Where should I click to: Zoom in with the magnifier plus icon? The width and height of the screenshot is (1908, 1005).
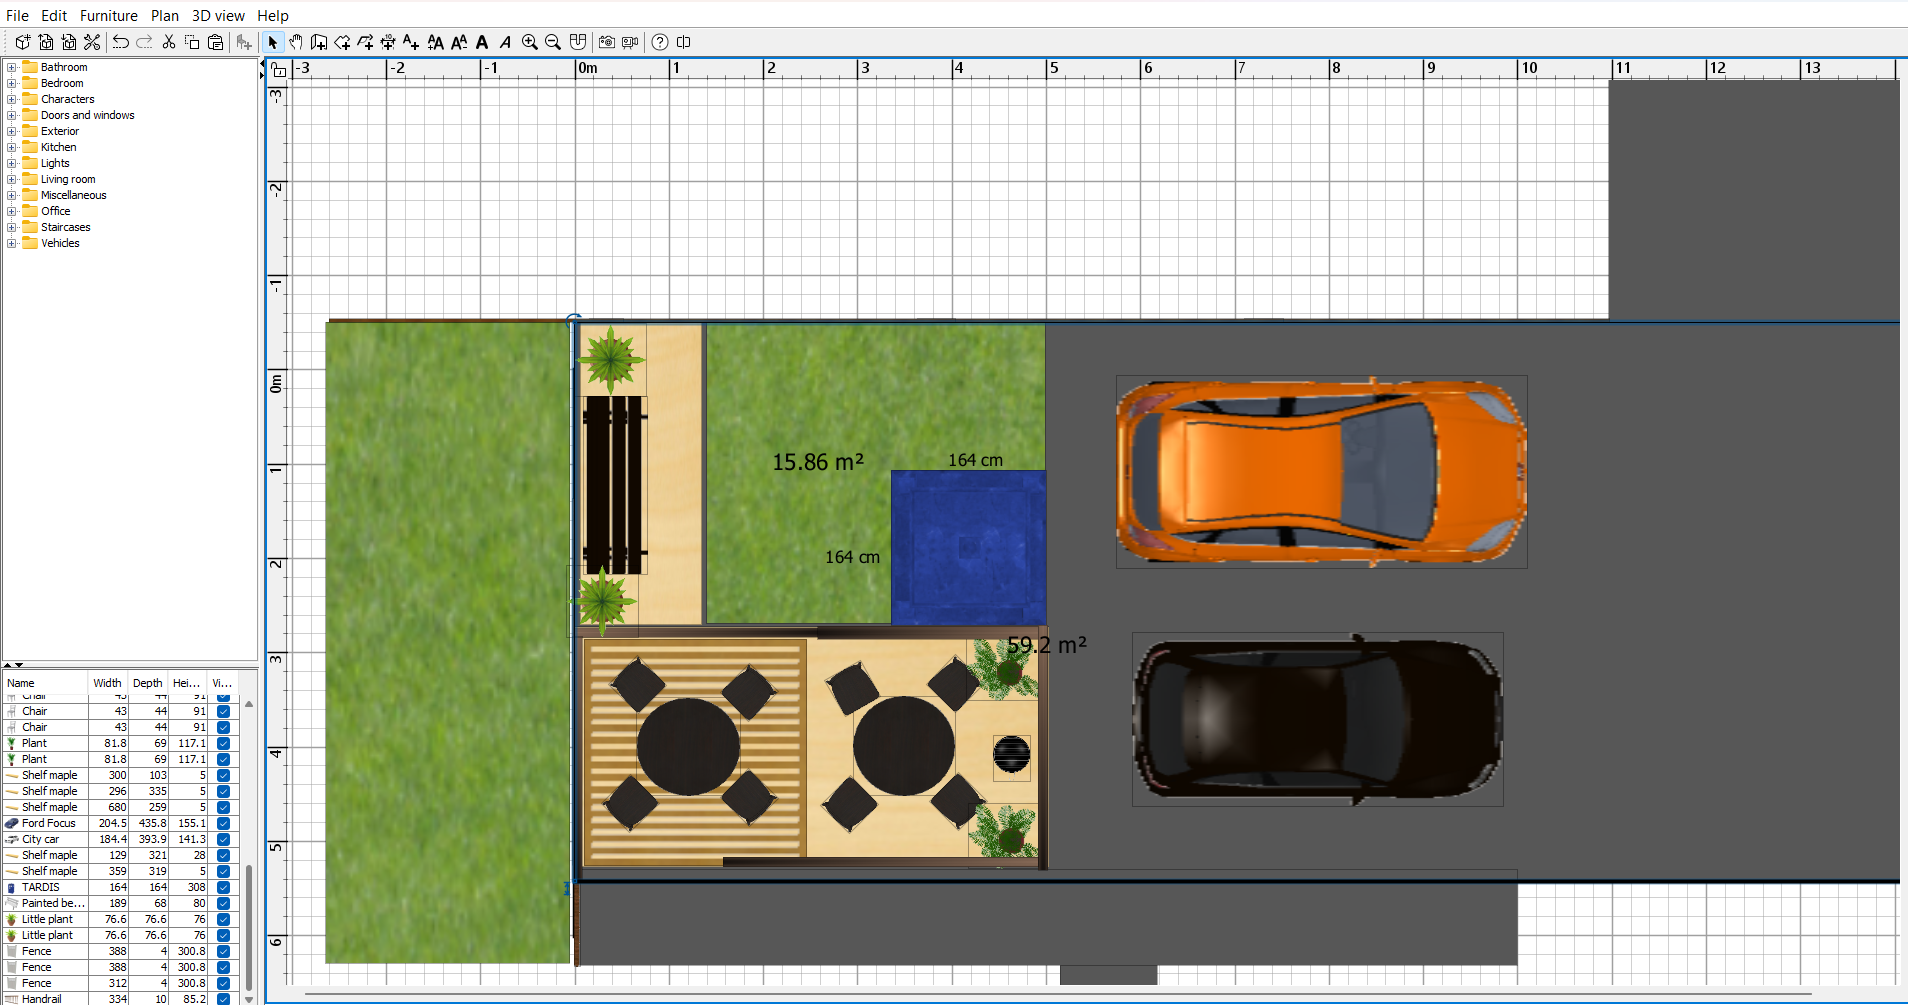pos(530,42)
